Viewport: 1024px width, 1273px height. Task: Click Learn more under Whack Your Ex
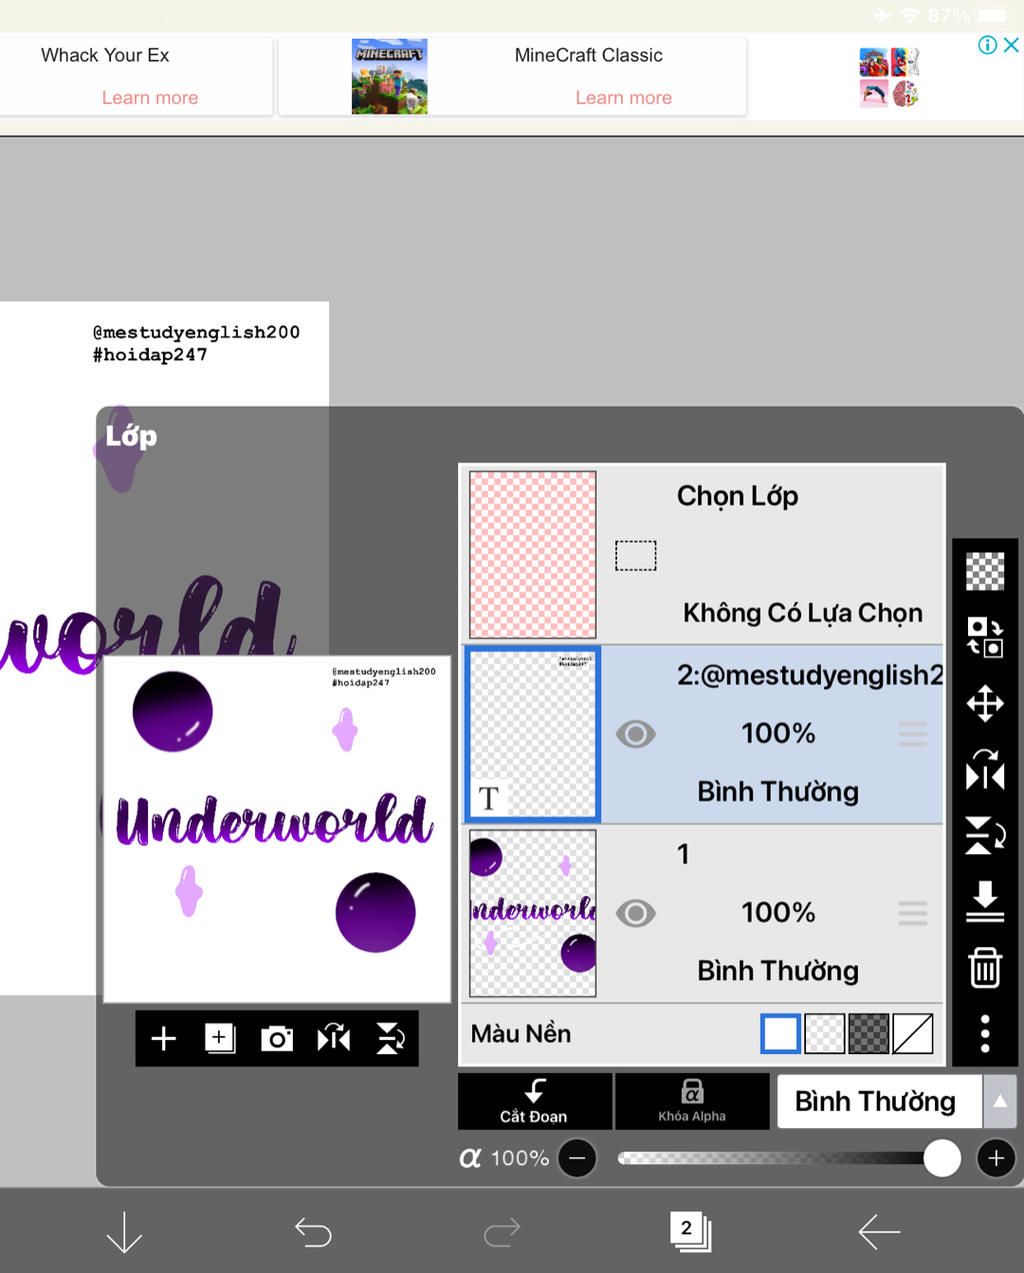pyautogui.click(x=150, y=97)
